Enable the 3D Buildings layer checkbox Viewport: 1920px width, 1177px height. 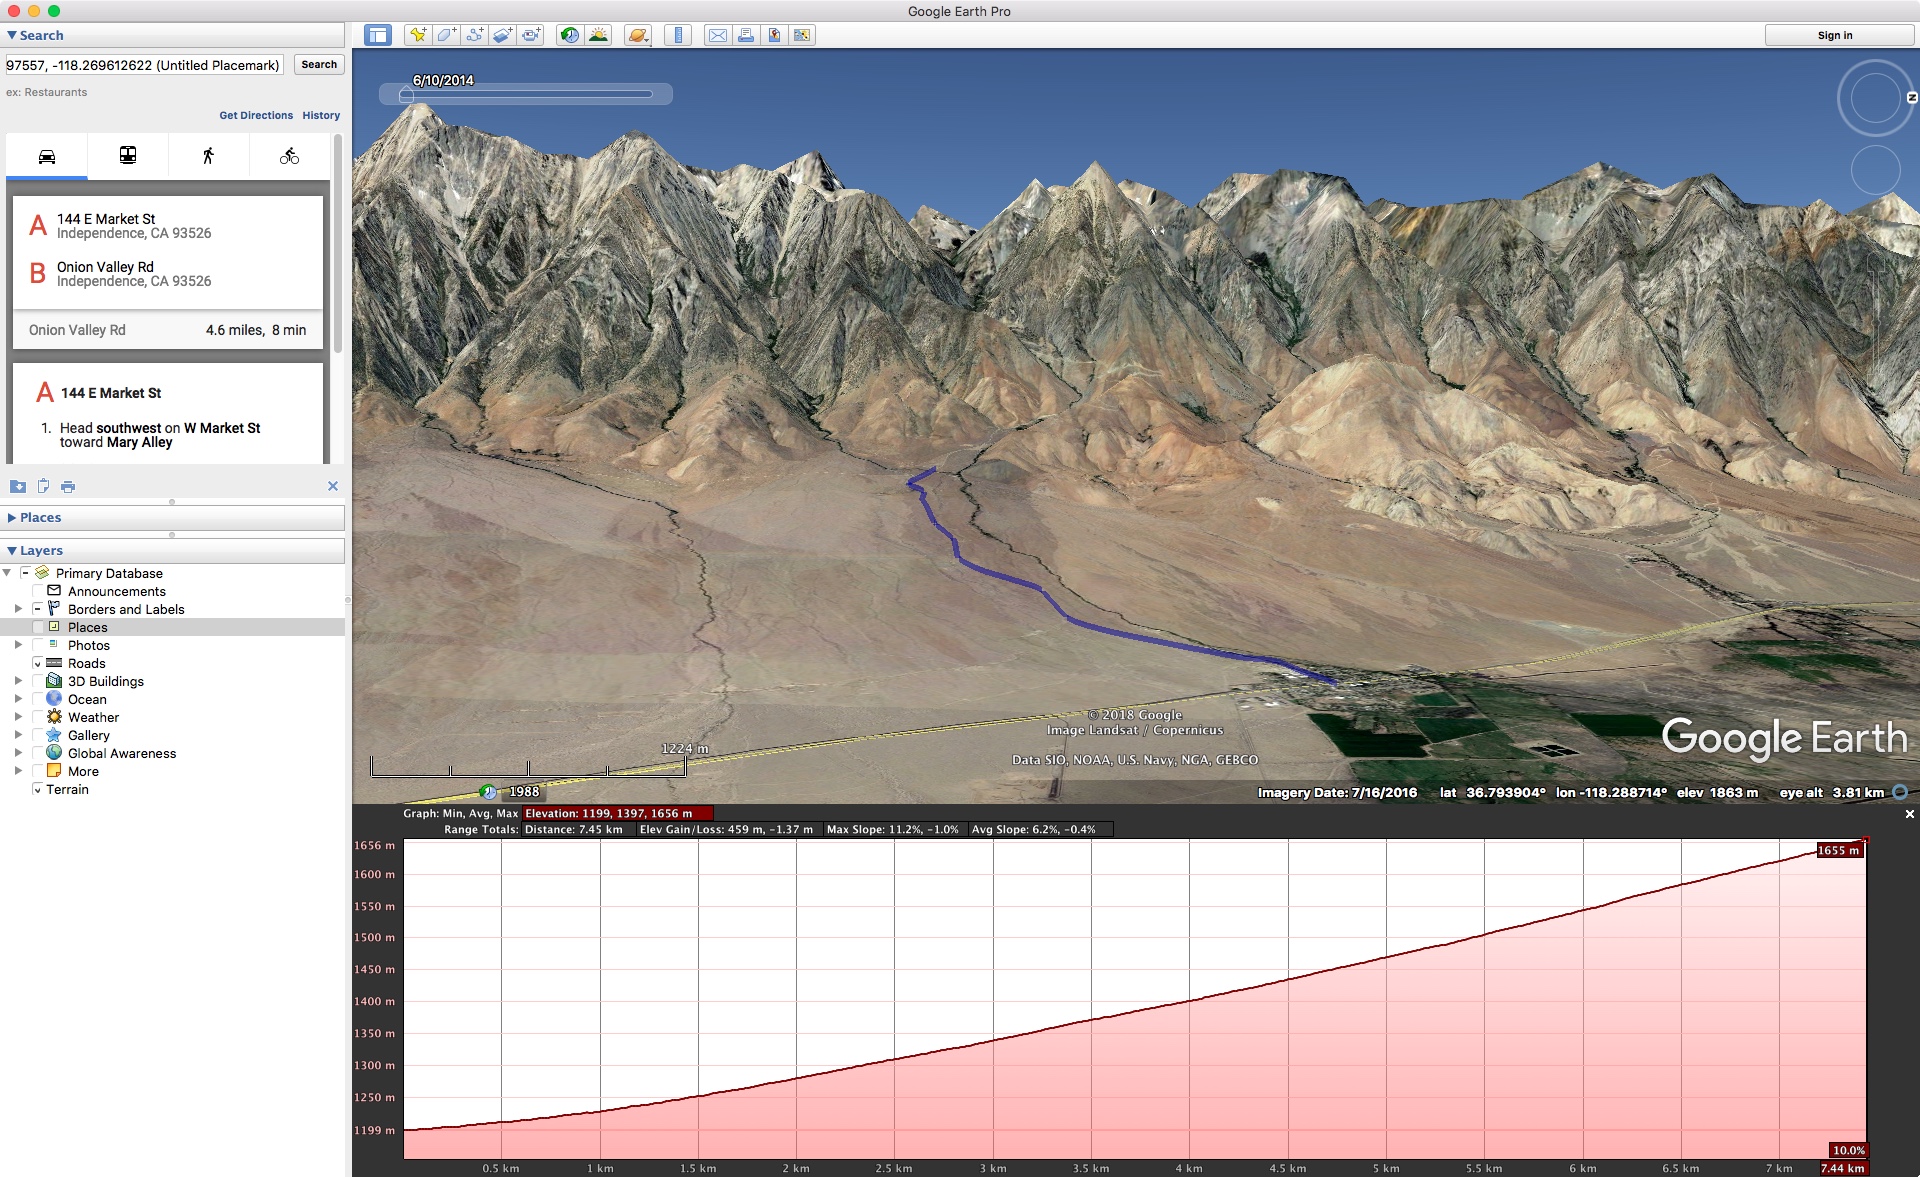coord(38,681)
